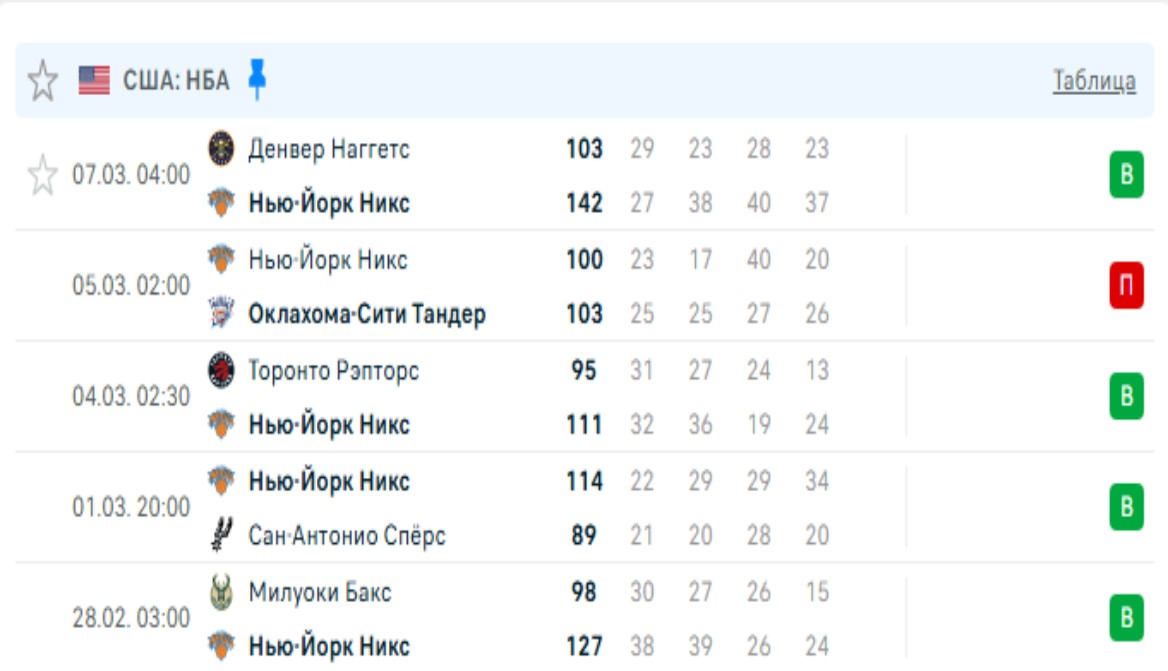This screenshot has height=671, width=1168.
Task: Click the USA flag icon
Action: [94, 81]
